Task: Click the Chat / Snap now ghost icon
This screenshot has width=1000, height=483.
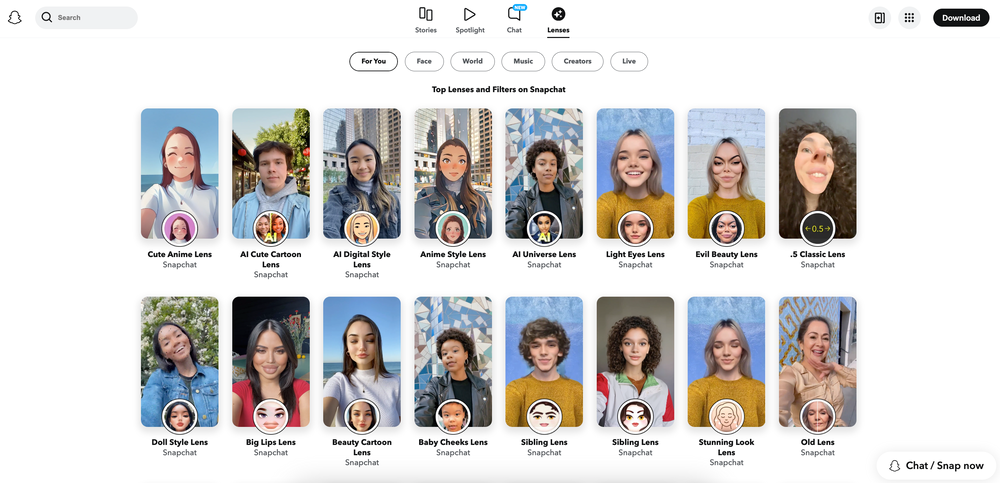Action: pos(894,466)
